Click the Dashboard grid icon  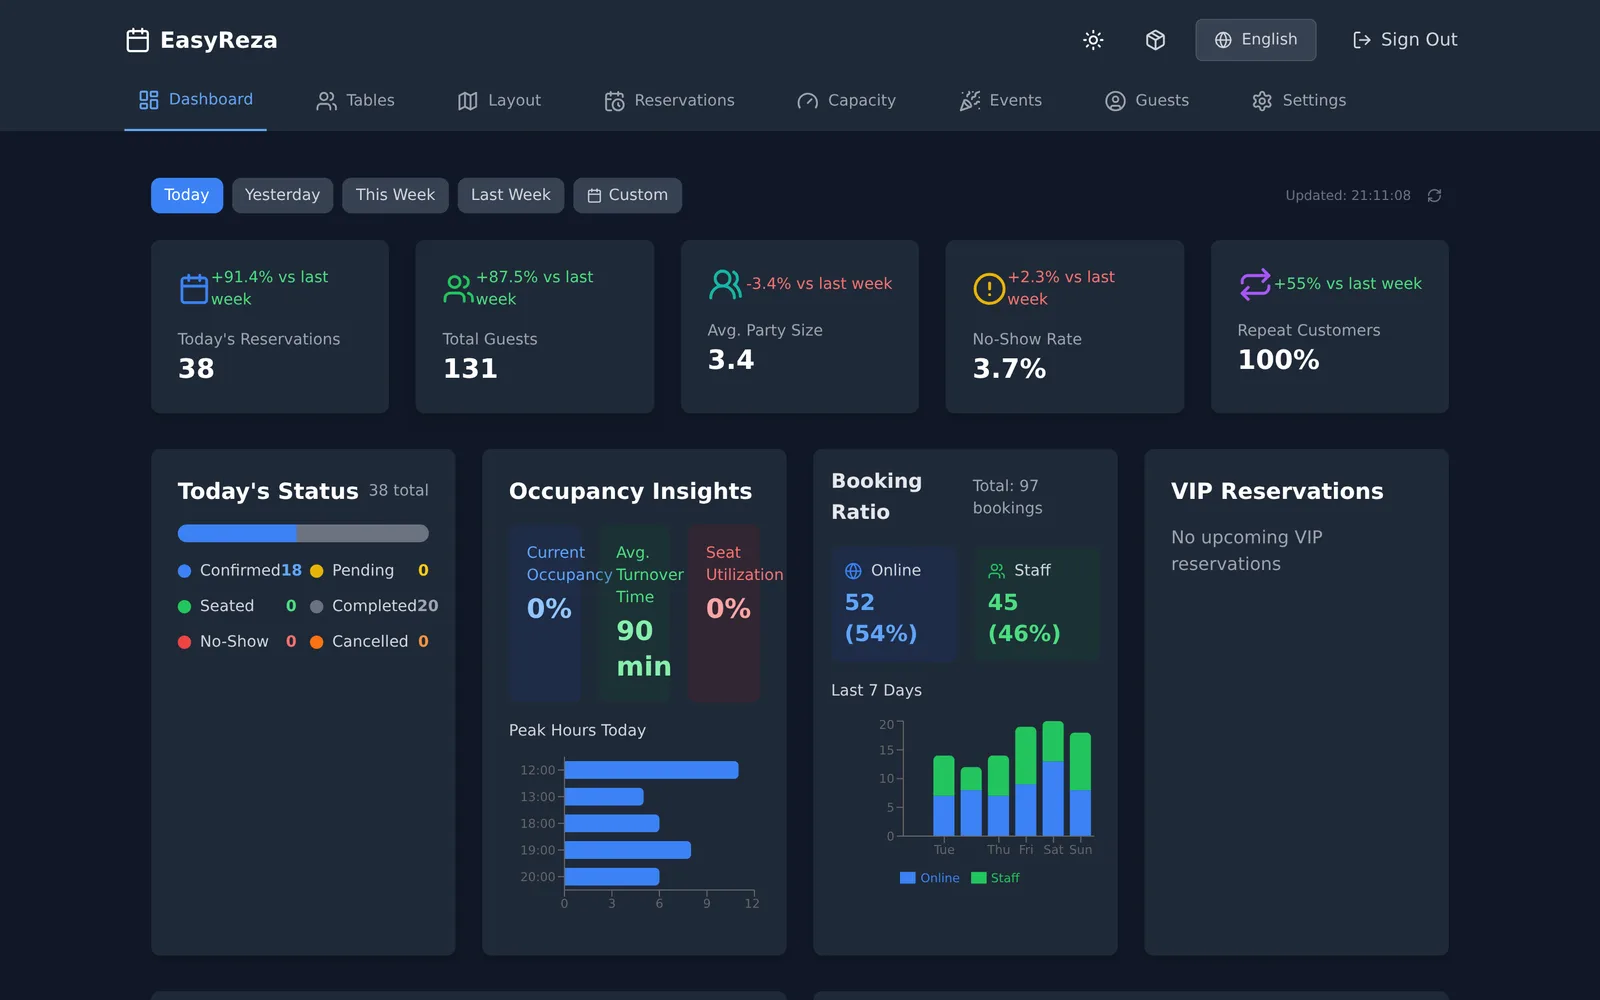pos(149,100)
